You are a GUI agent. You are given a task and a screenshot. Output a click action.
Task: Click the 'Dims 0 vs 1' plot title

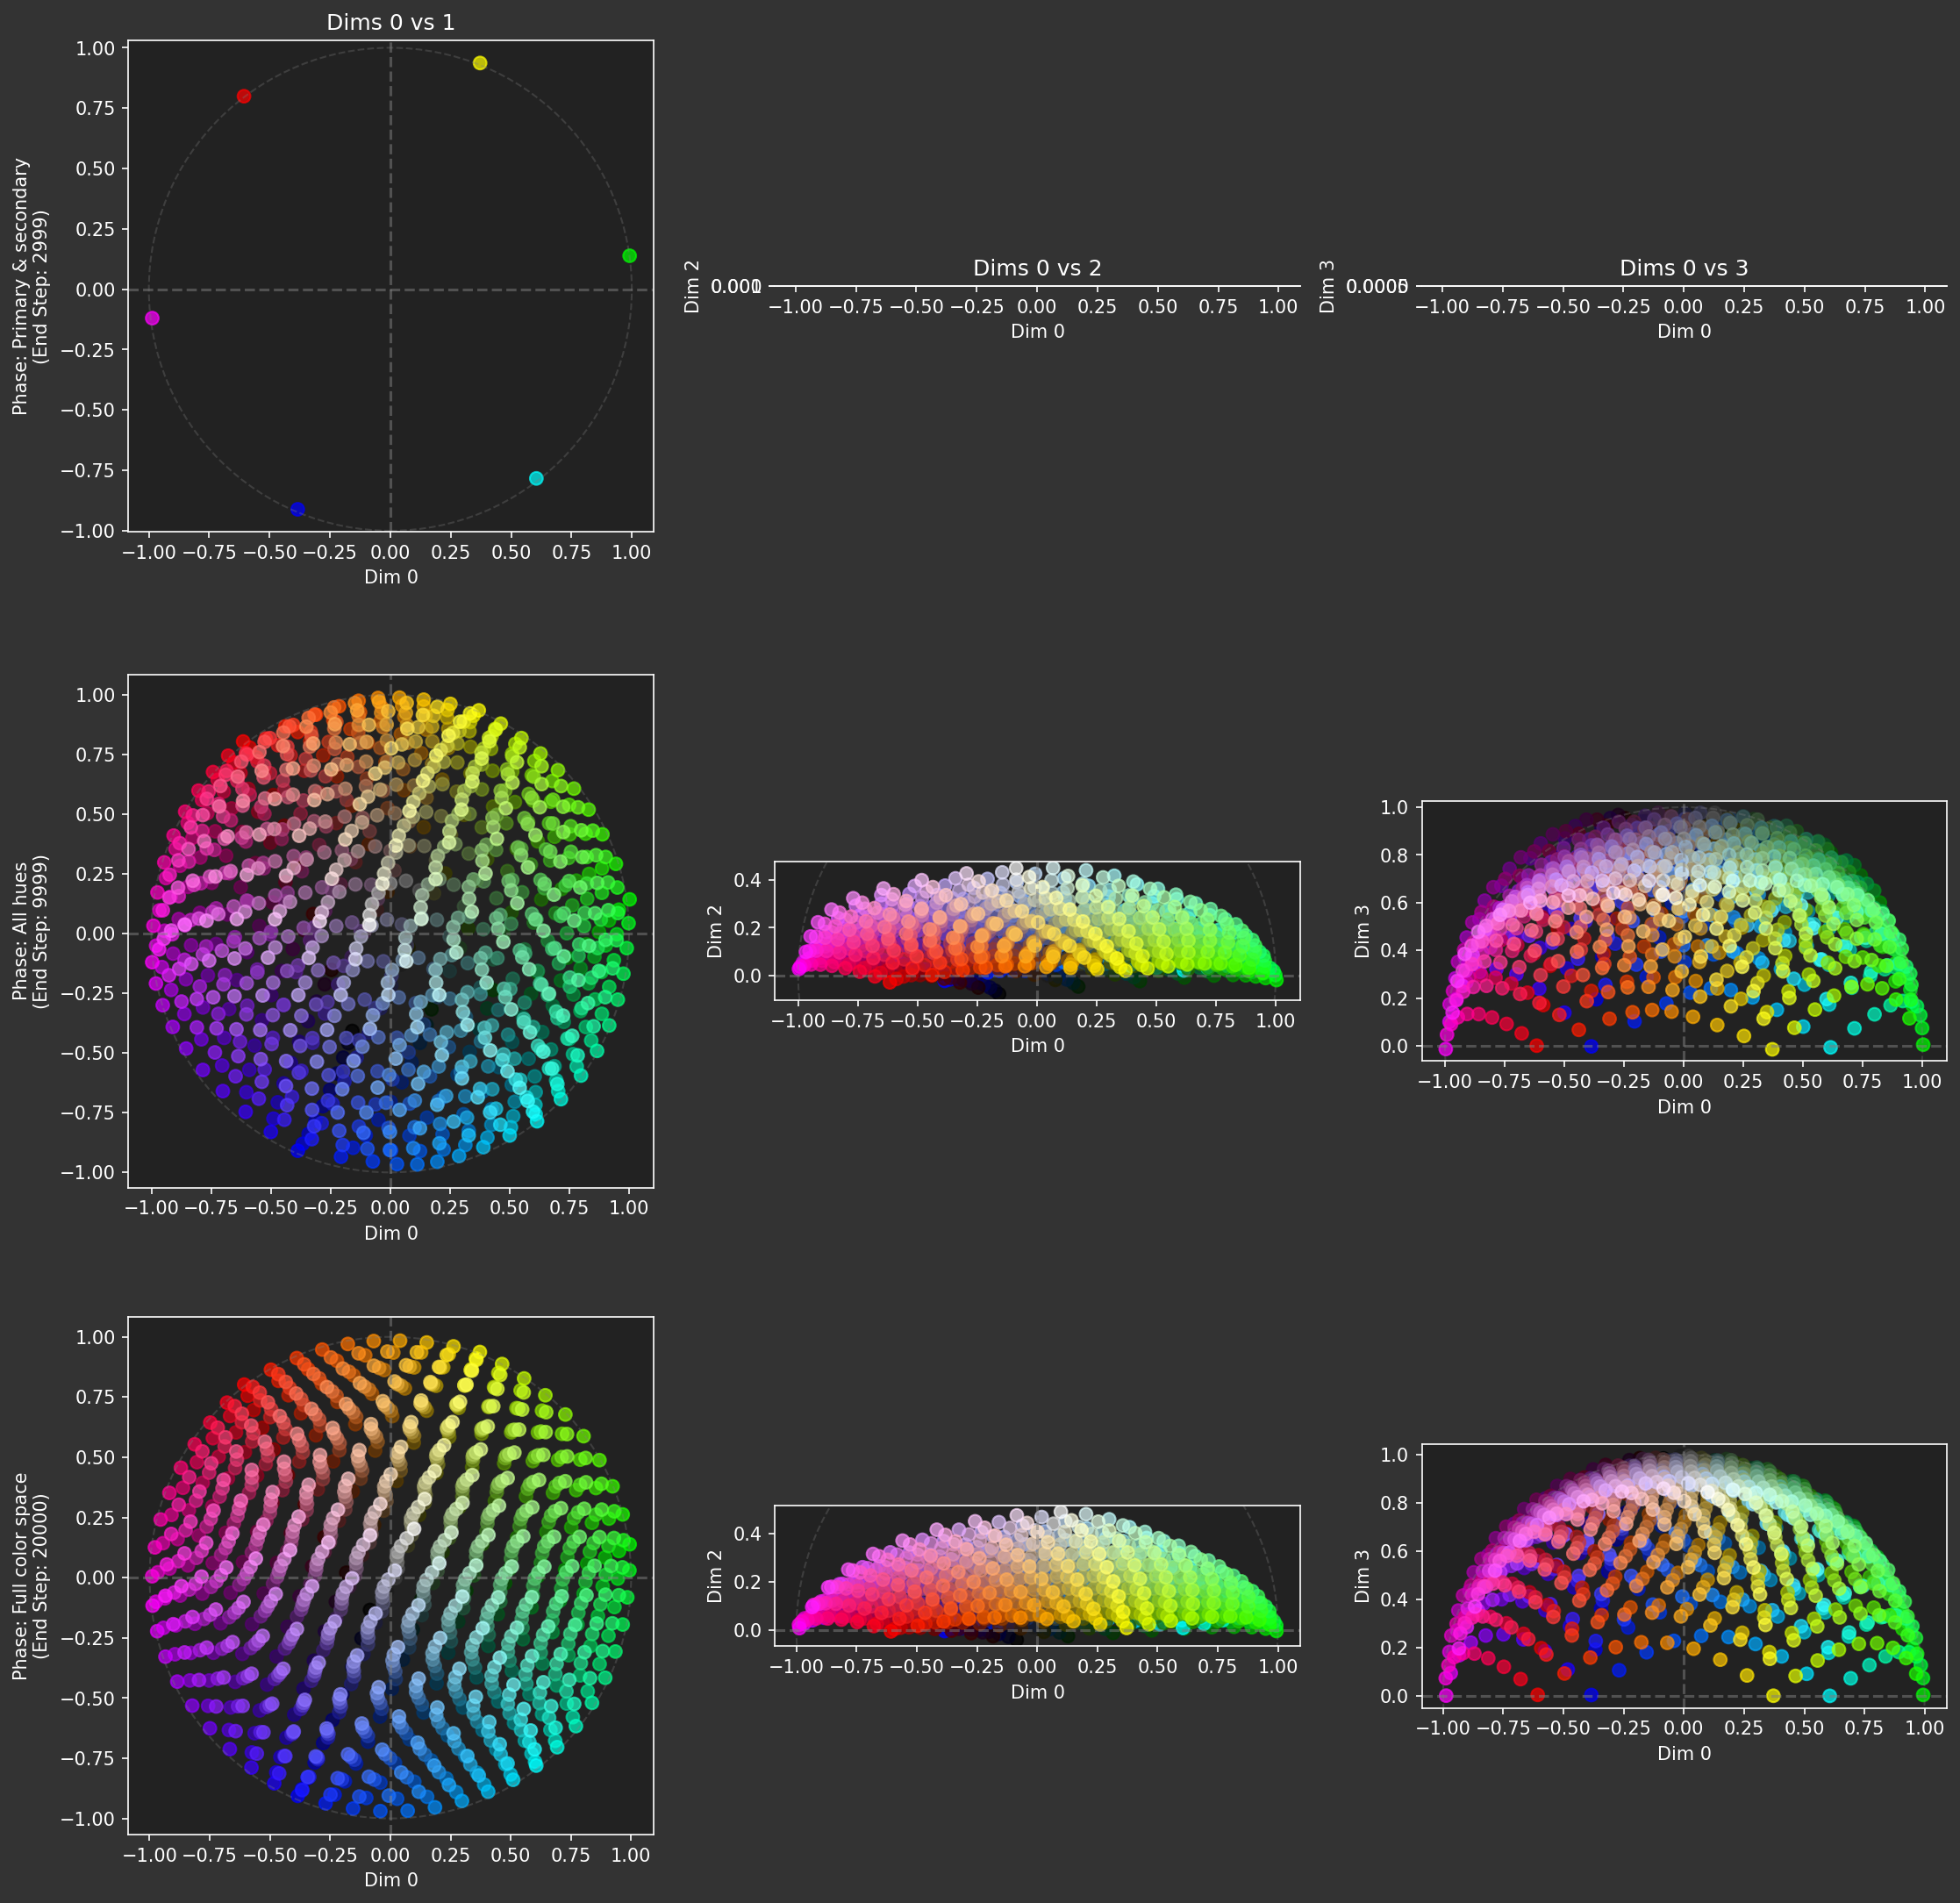point(390,21)
